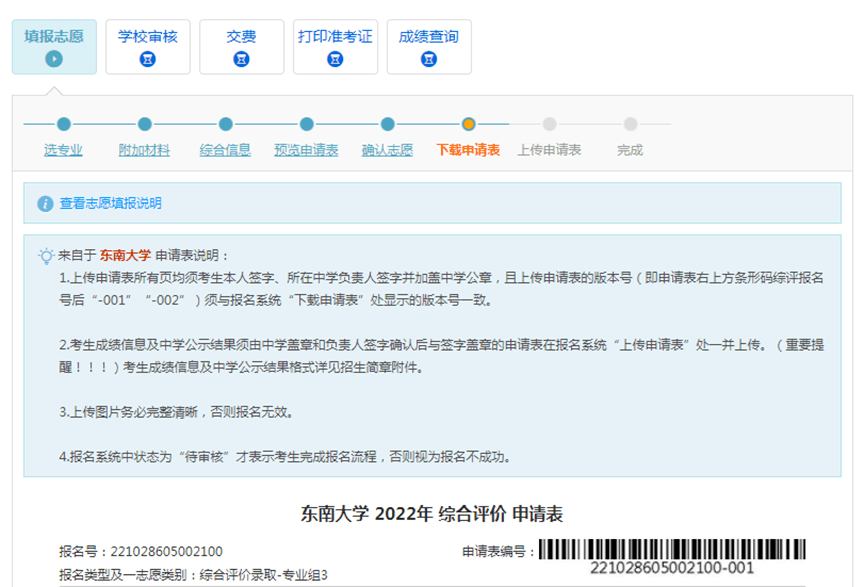The width and height of the screenshot is (864, 587).
Task: Select the 成绩查询 tab
Action: [429, 47]
